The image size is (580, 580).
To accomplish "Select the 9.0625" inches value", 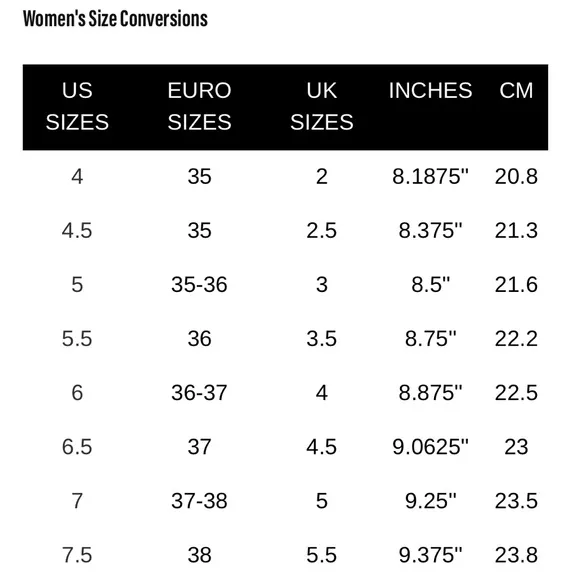I will tap(430, 447).
